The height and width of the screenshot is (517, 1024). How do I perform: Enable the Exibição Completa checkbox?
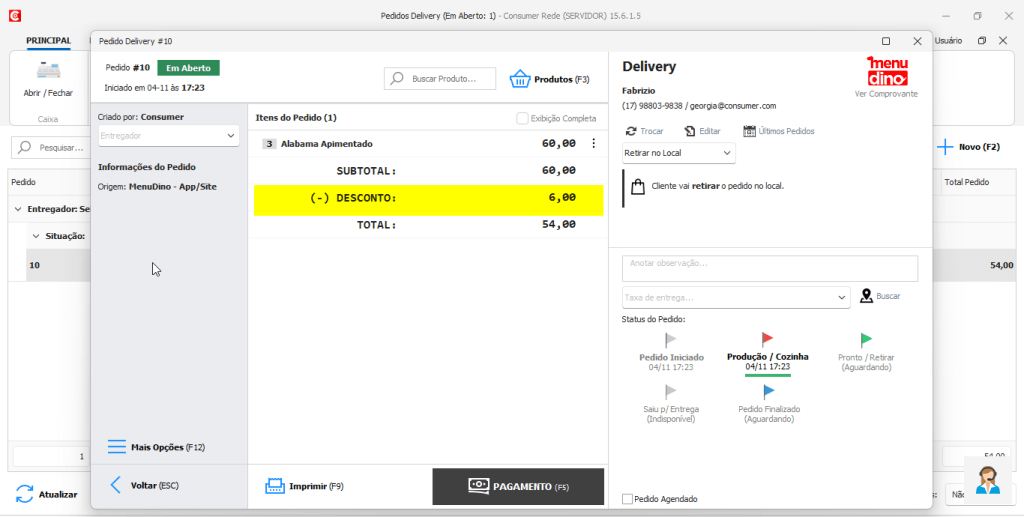pyautogui.click(x=523, y=118)
